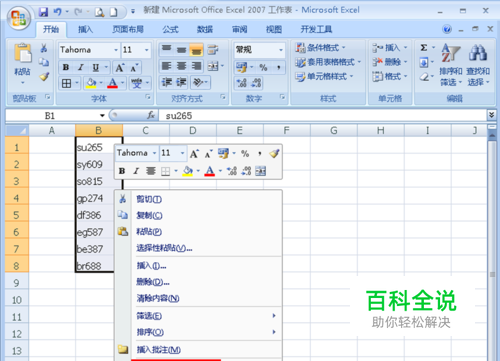
Task: Apply red font color in ribbon
Action: coord(113,83)
